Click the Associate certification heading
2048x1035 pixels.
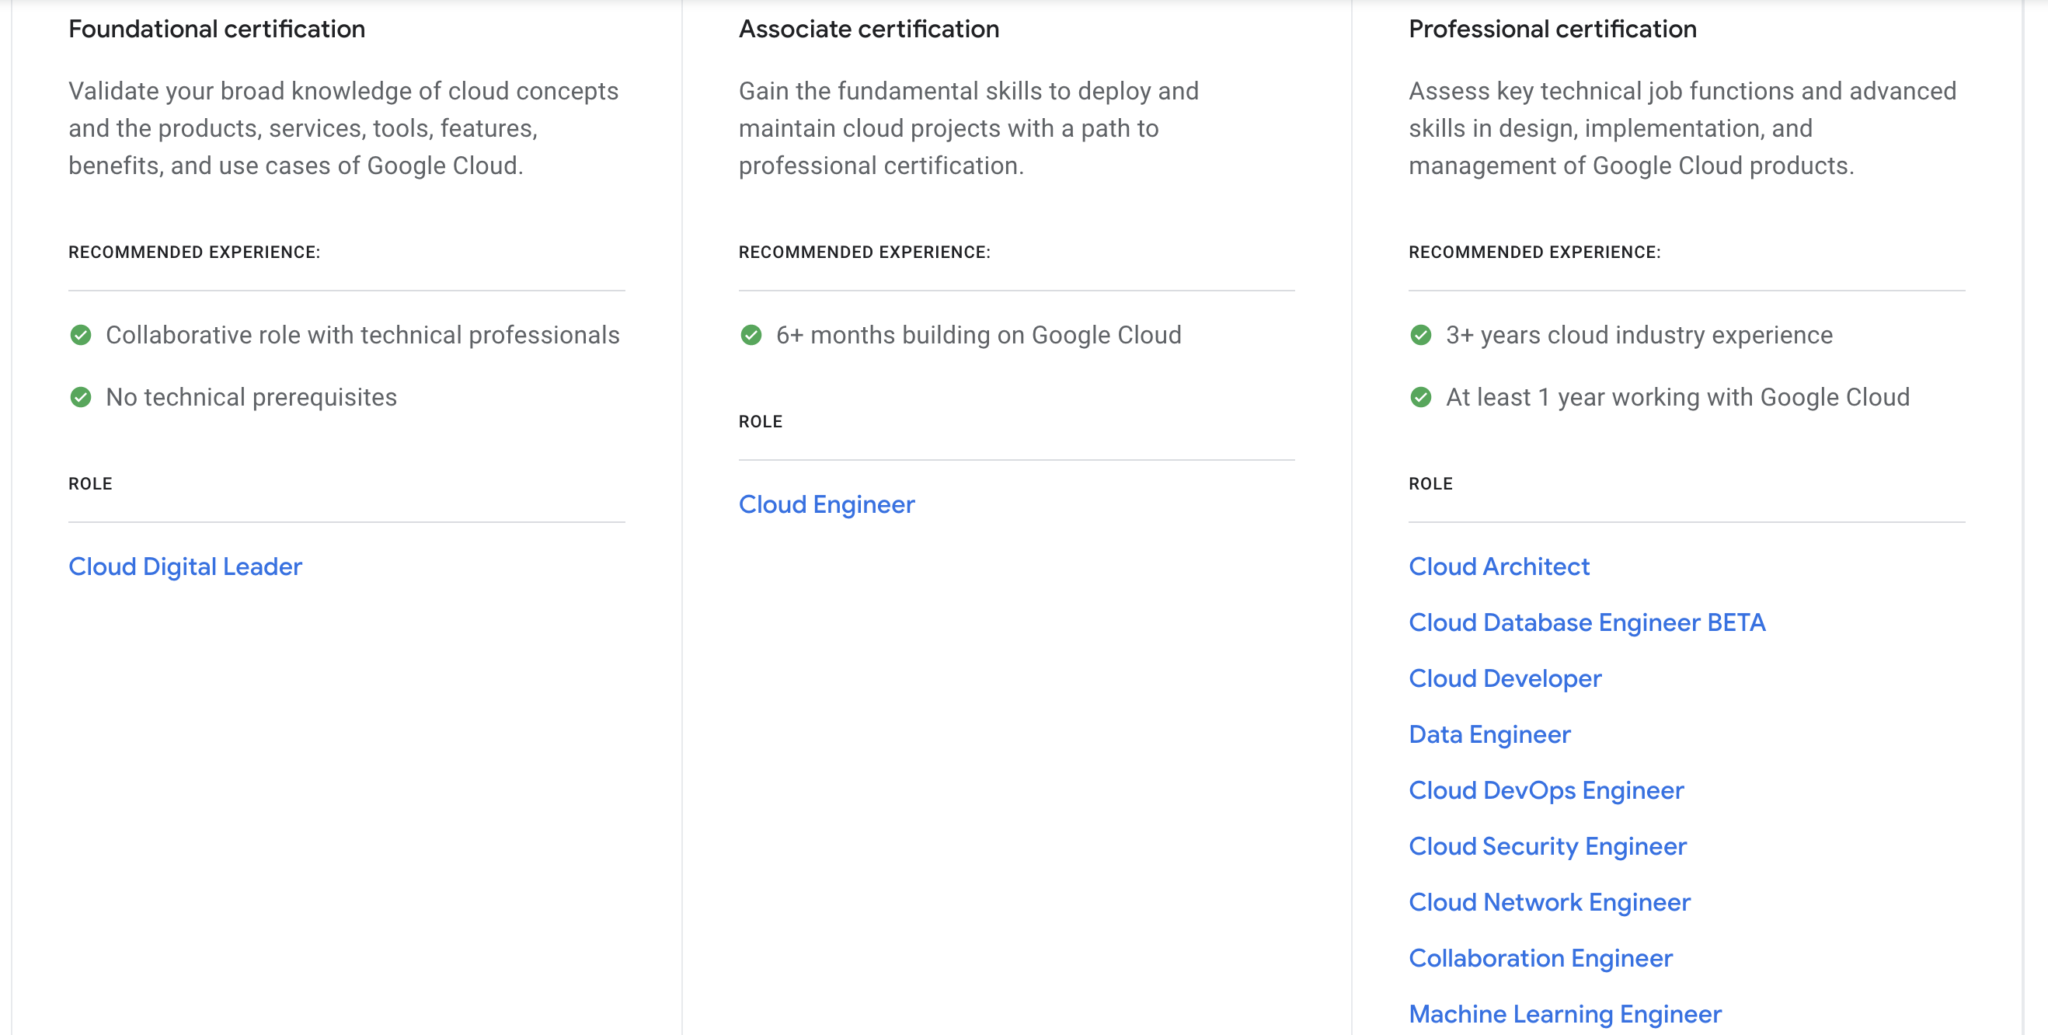point(868,29)
